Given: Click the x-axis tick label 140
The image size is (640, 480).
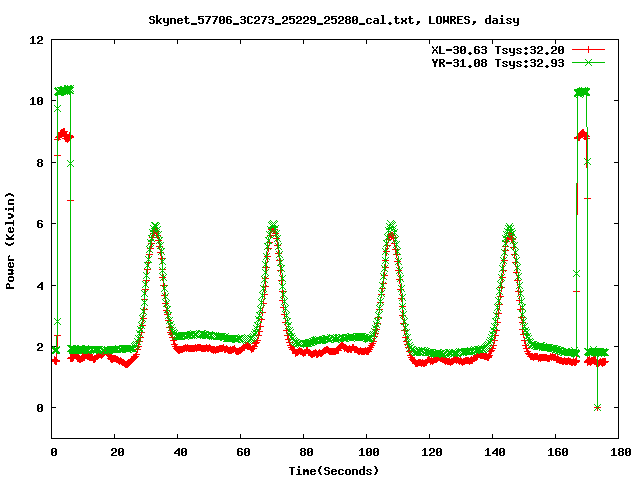Looking at the screenshot, I should click(x=495, y=452).
